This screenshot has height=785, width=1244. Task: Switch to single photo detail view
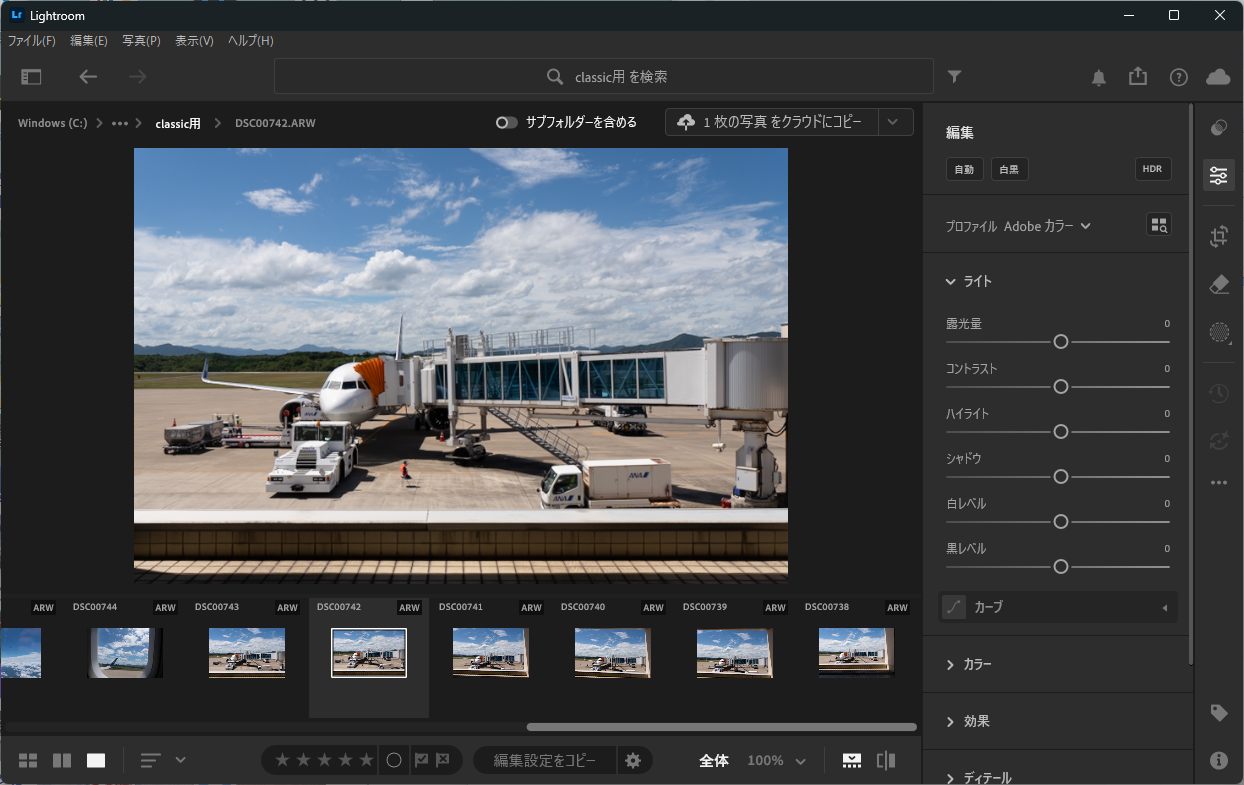(96, 761)
